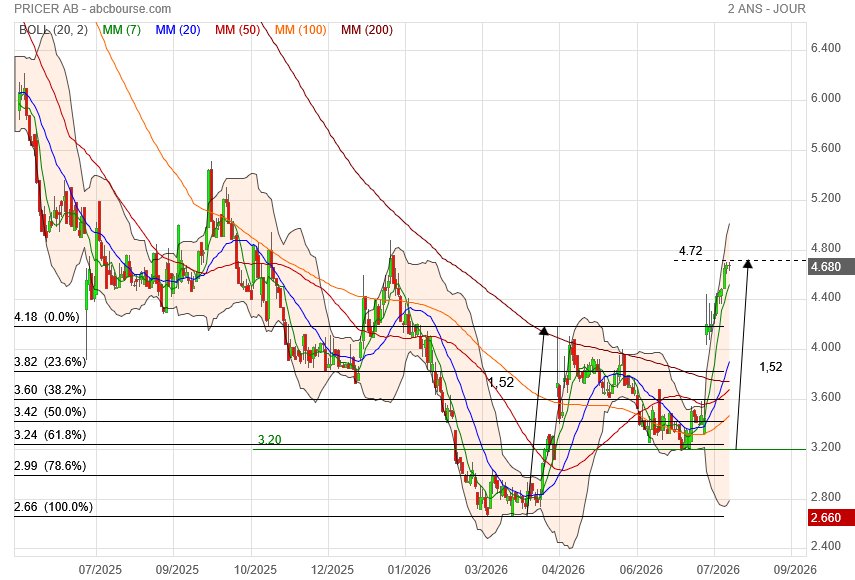The width and height of the screenshot is (855, 580).
Task: Click the 4.000 price axis value
Action: (x=826, y=347)
